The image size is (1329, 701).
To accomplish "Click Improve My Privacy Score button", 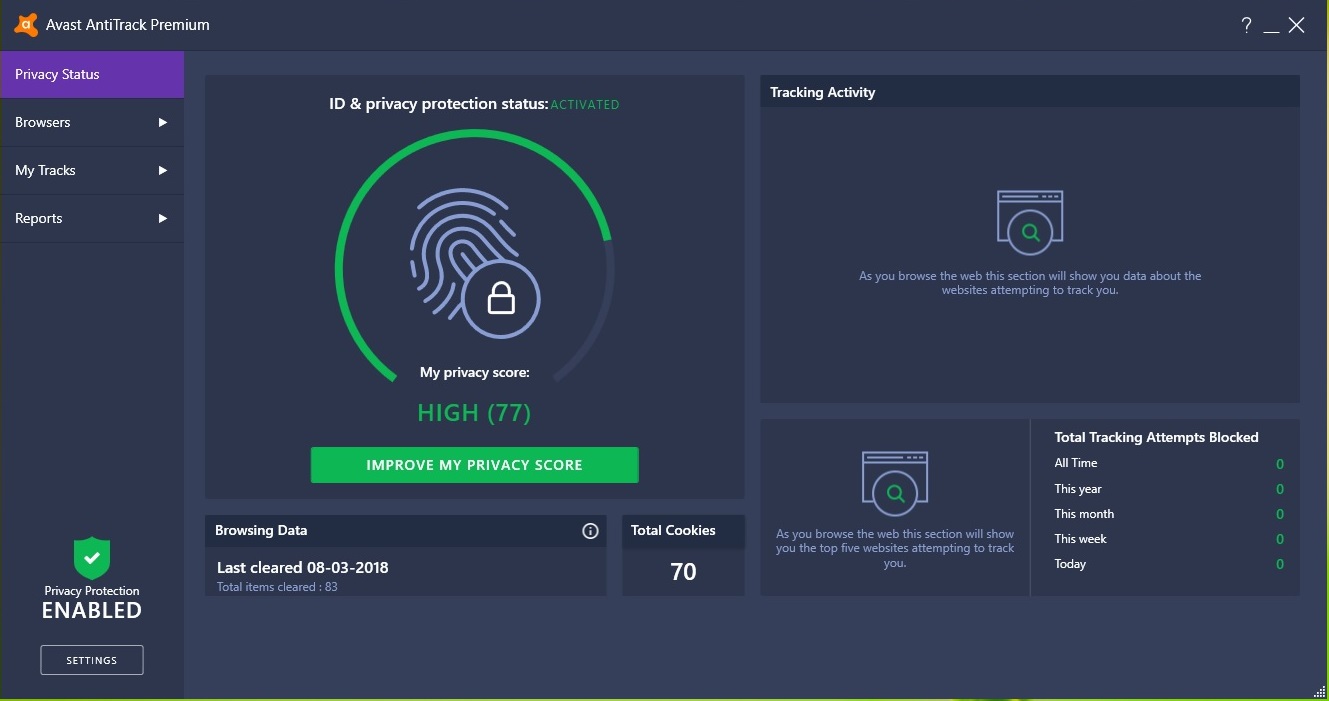I will tap(474, 465).
